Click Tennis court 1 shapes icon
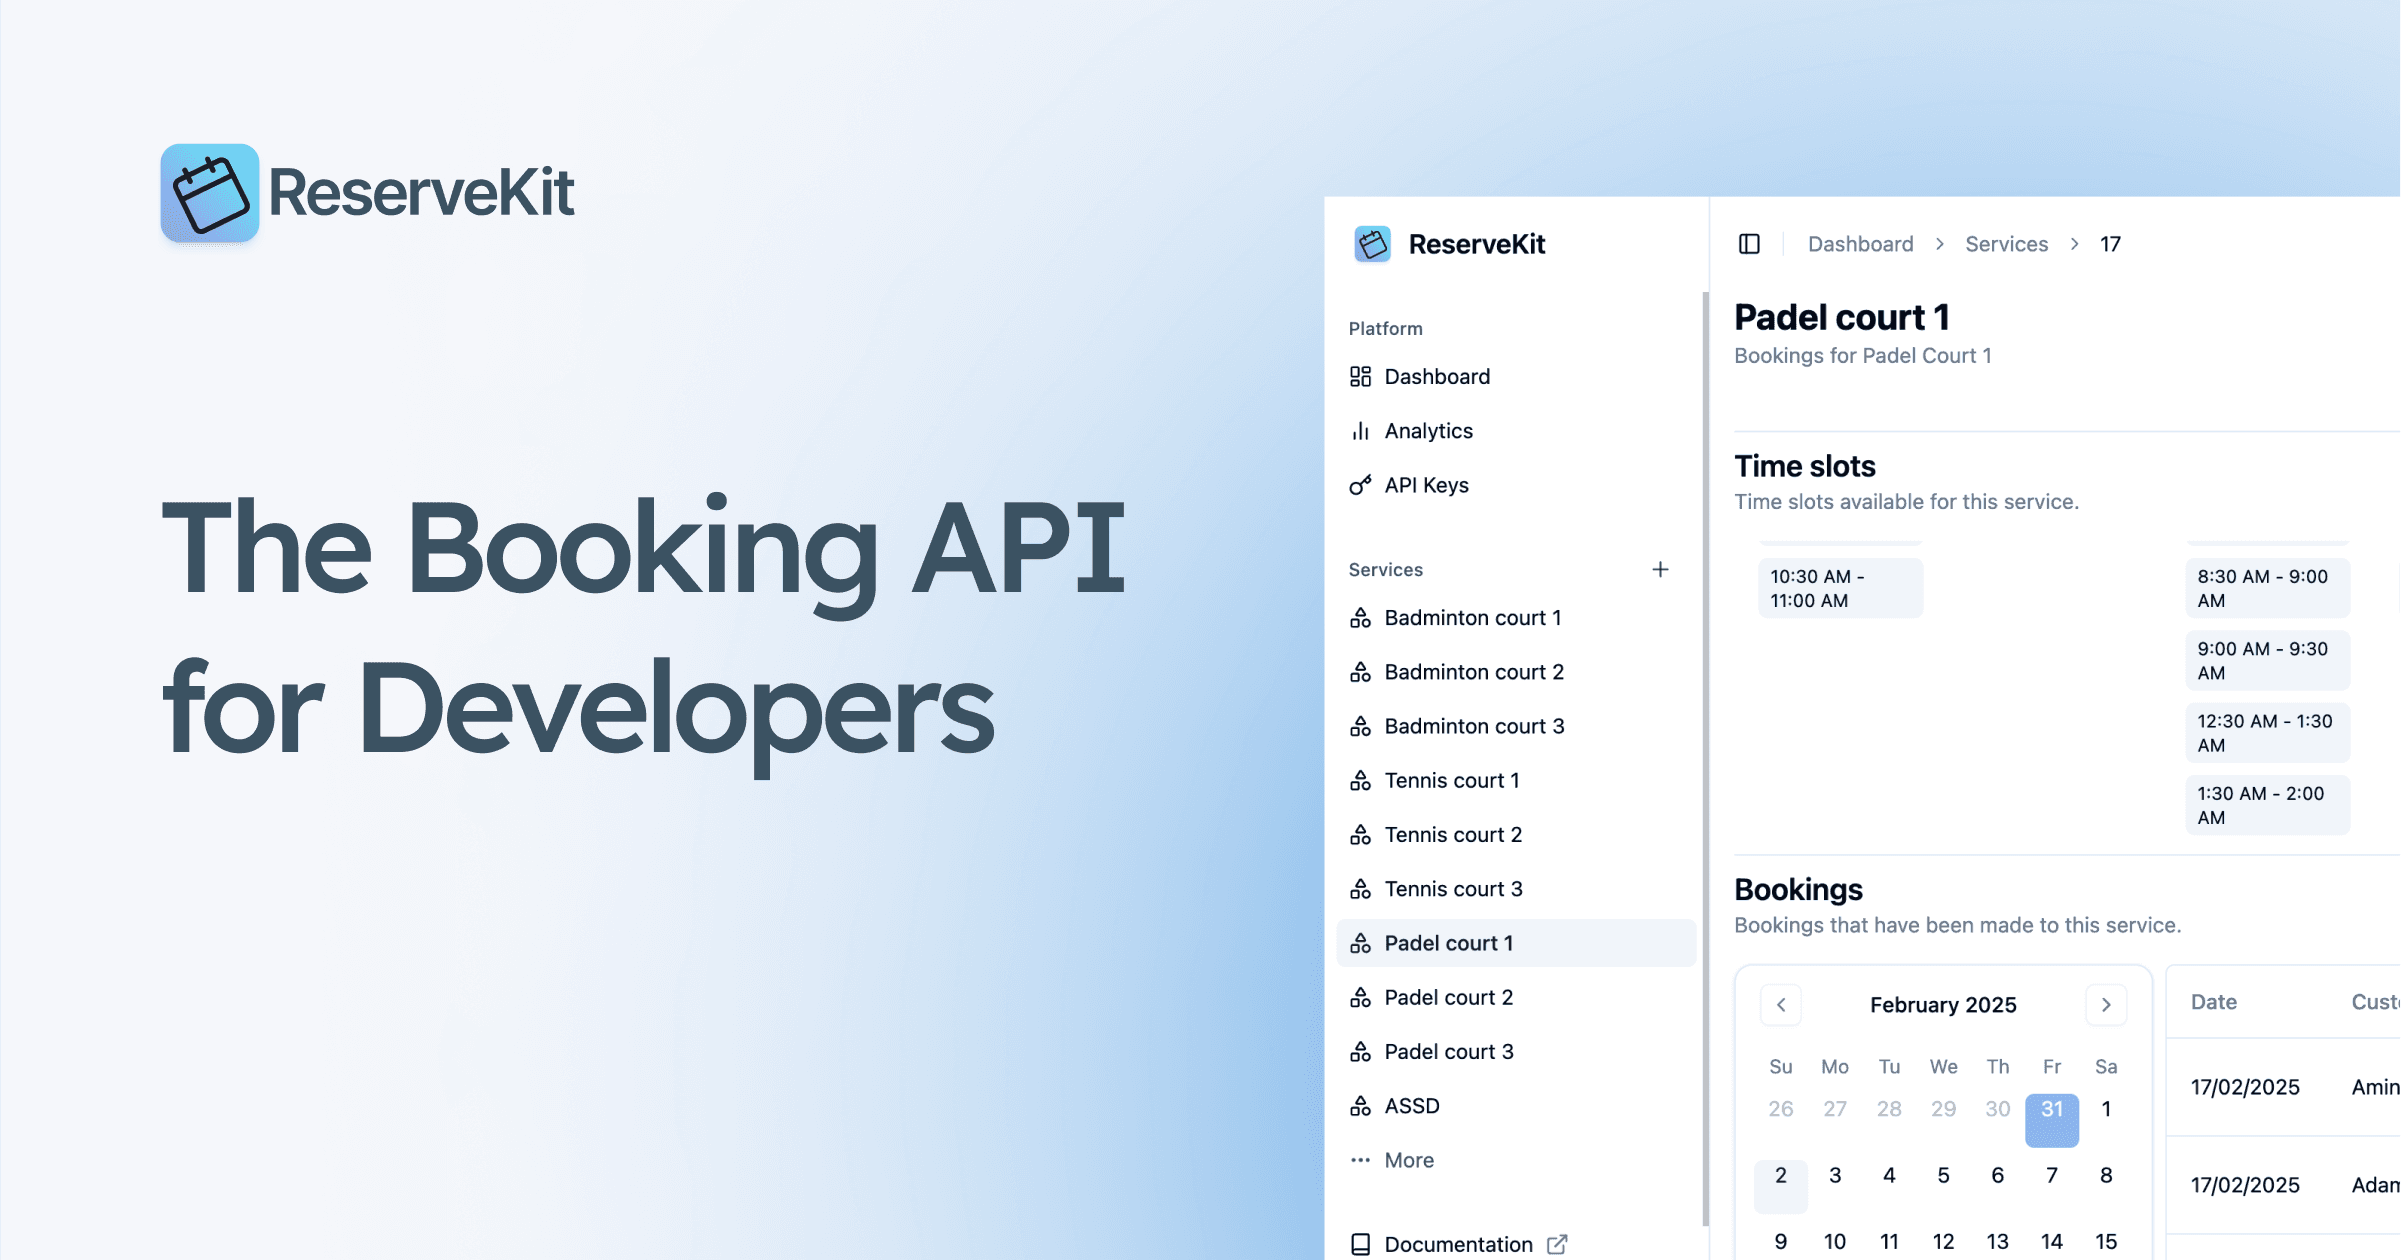Viewport: 2401px width, 1260px height. (x=1360, y=780)
